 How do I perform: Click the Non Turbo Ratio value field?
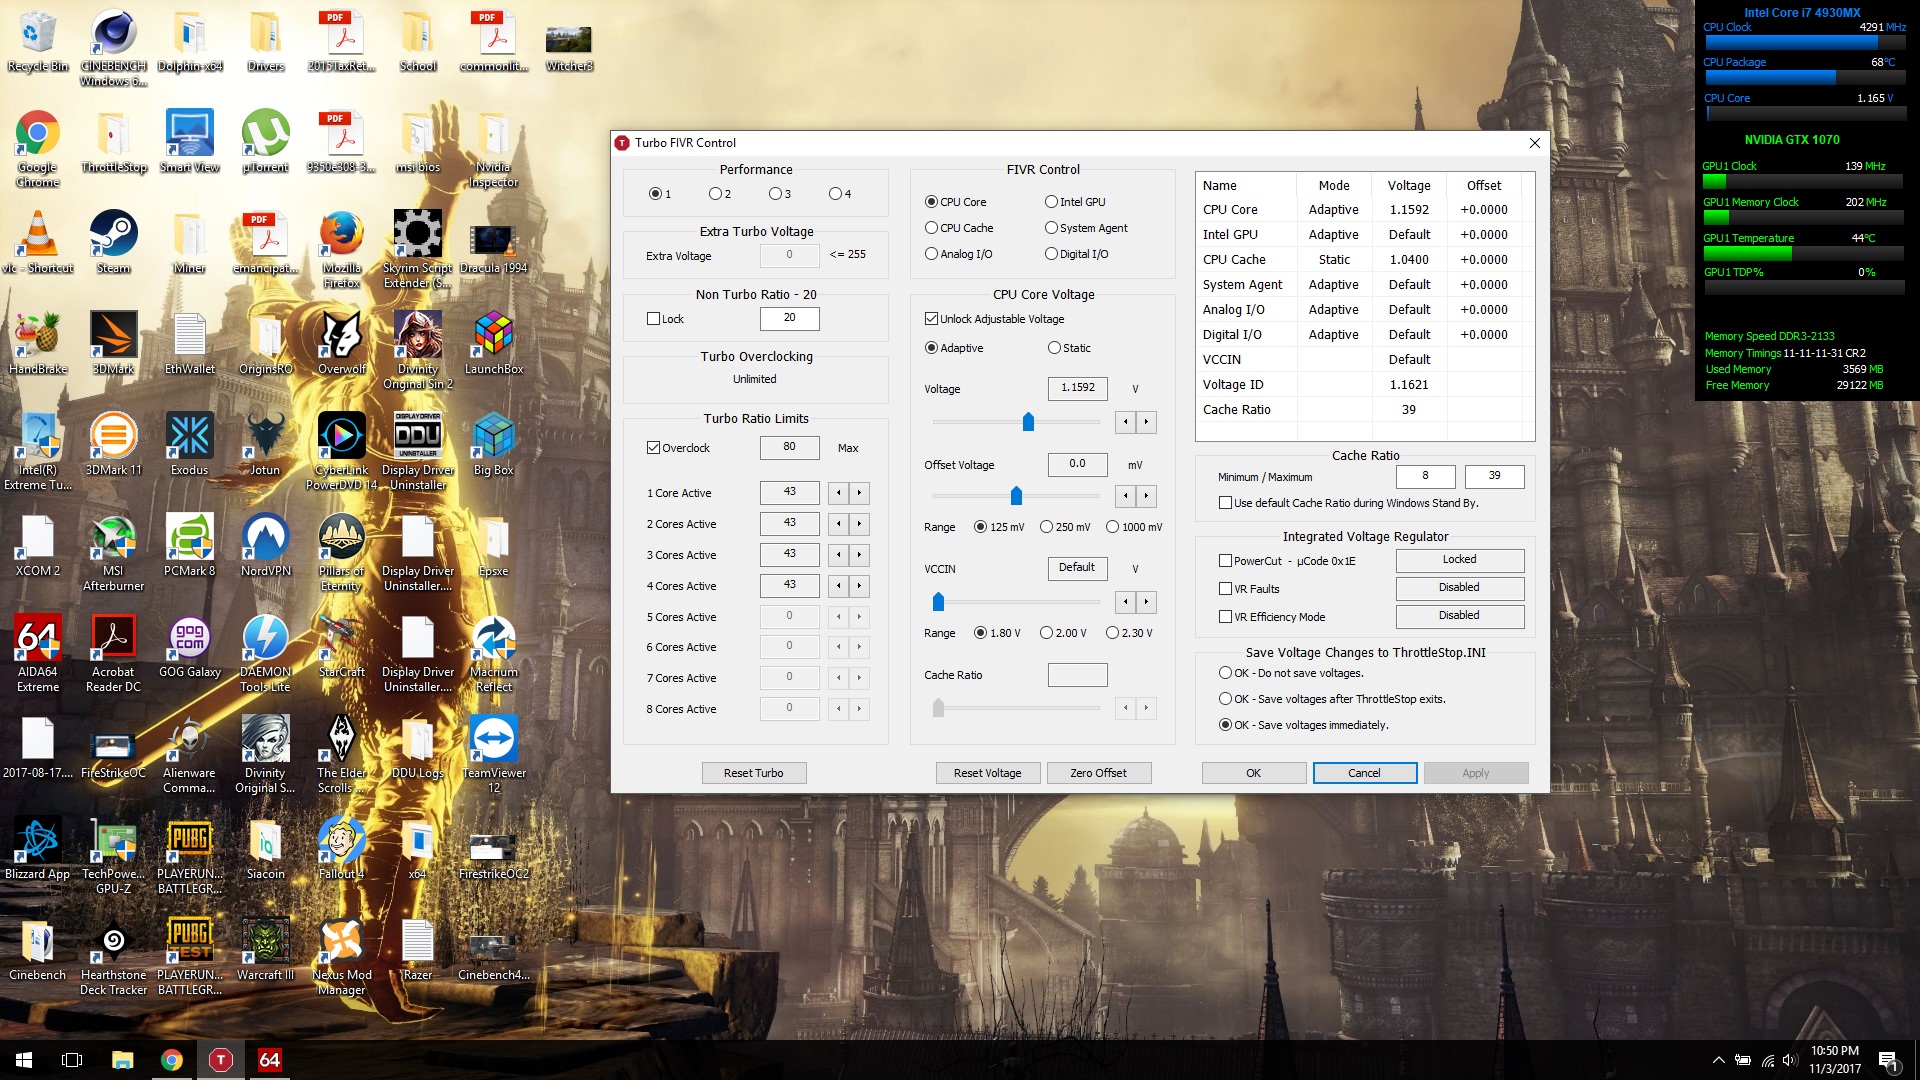tap(789, 319)
